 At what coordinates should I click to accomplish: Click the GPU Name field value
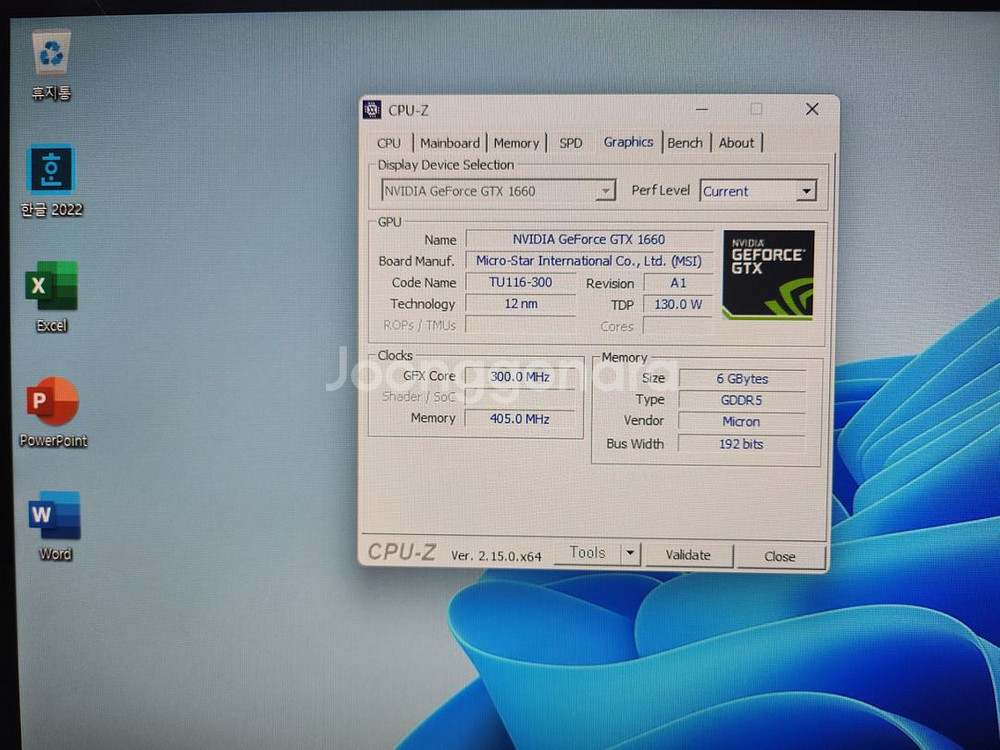click(x=589, y=239)
